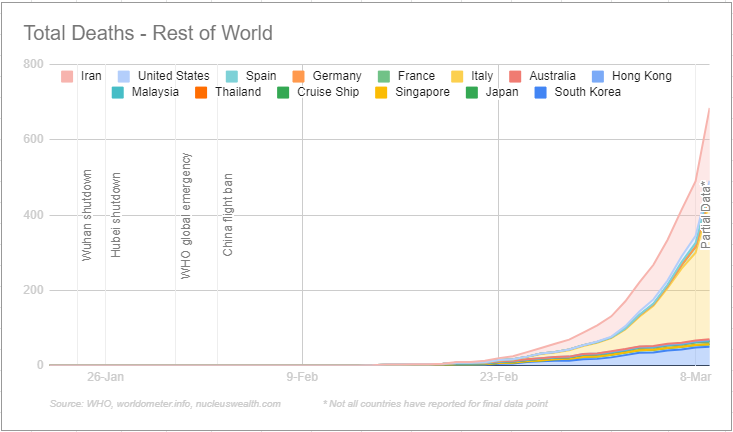733x432 pixels.
Task: Select the Italy legend color box
Action: [457, 76]
